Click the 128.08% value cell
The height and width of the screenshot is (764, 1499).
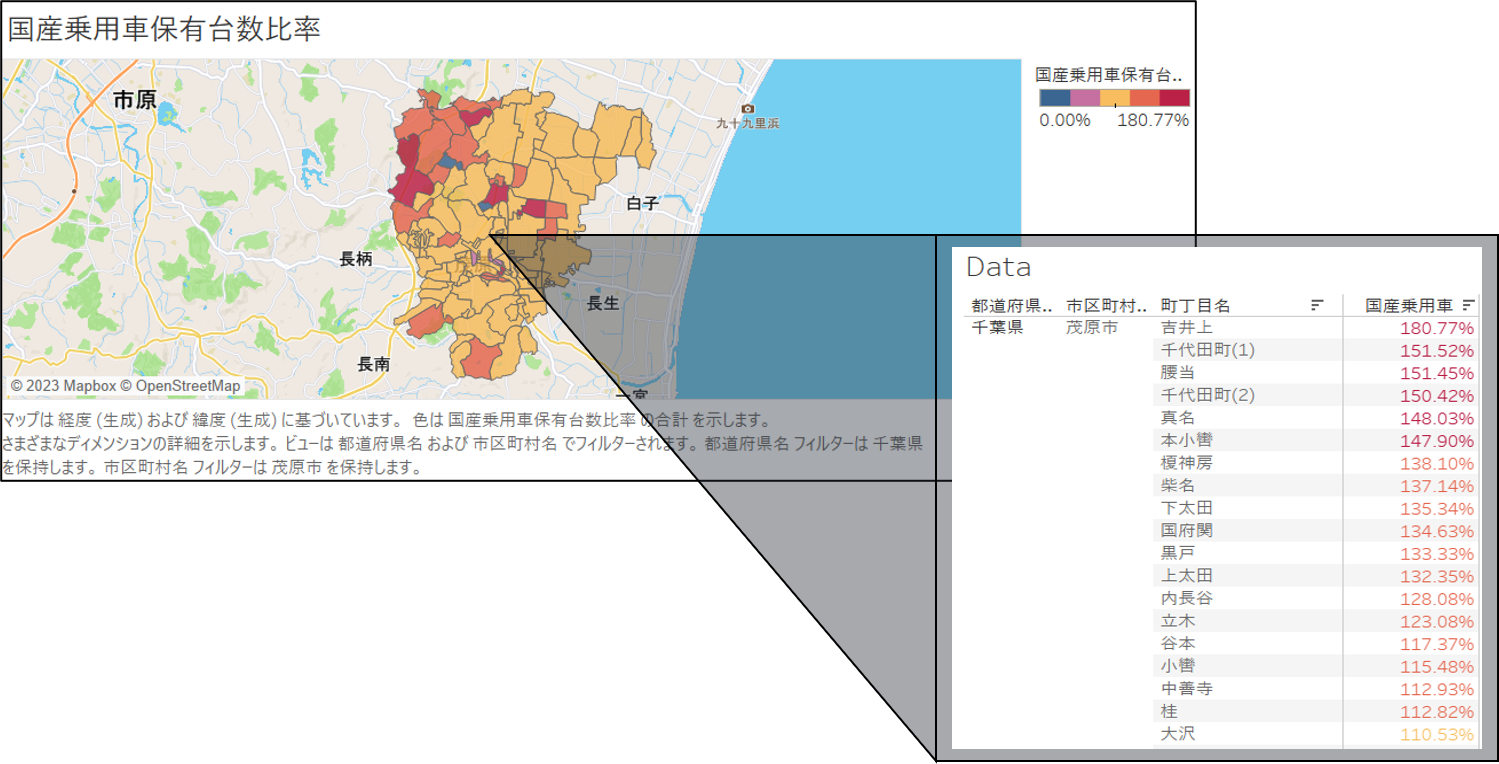coord(1437,599)
